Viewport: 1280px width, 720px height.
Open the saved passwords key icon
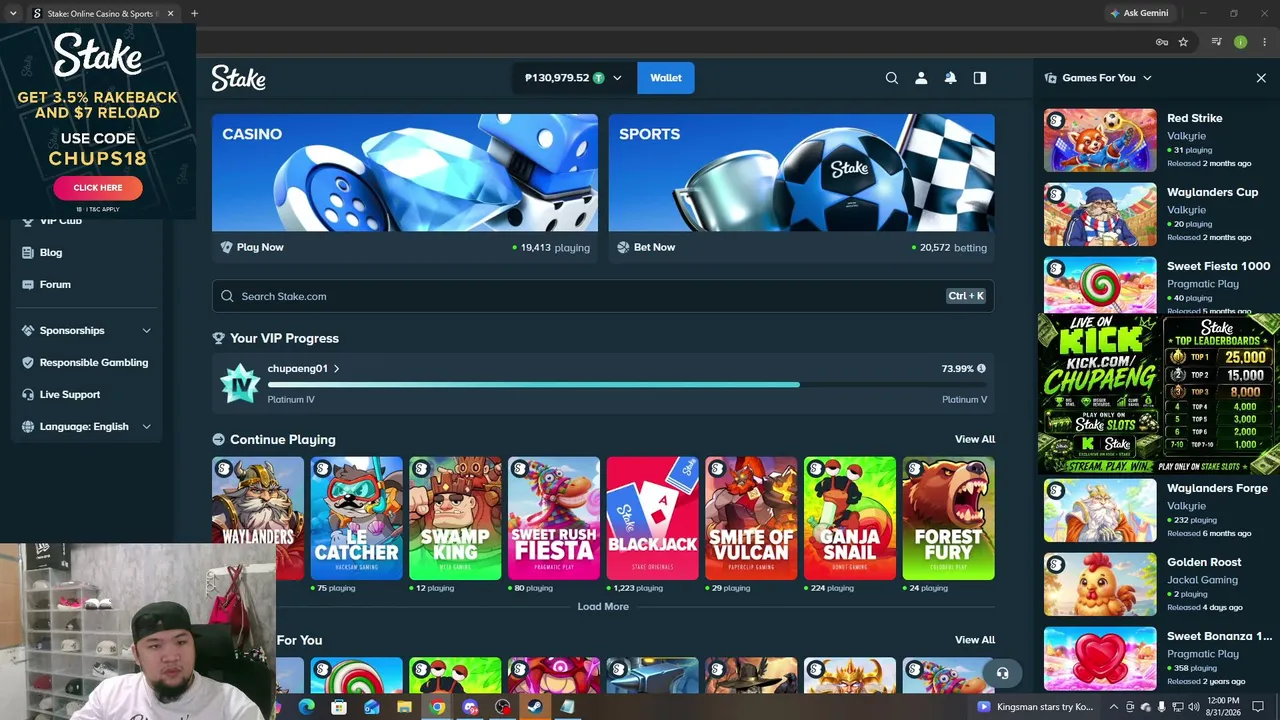tap(1161, 42)
